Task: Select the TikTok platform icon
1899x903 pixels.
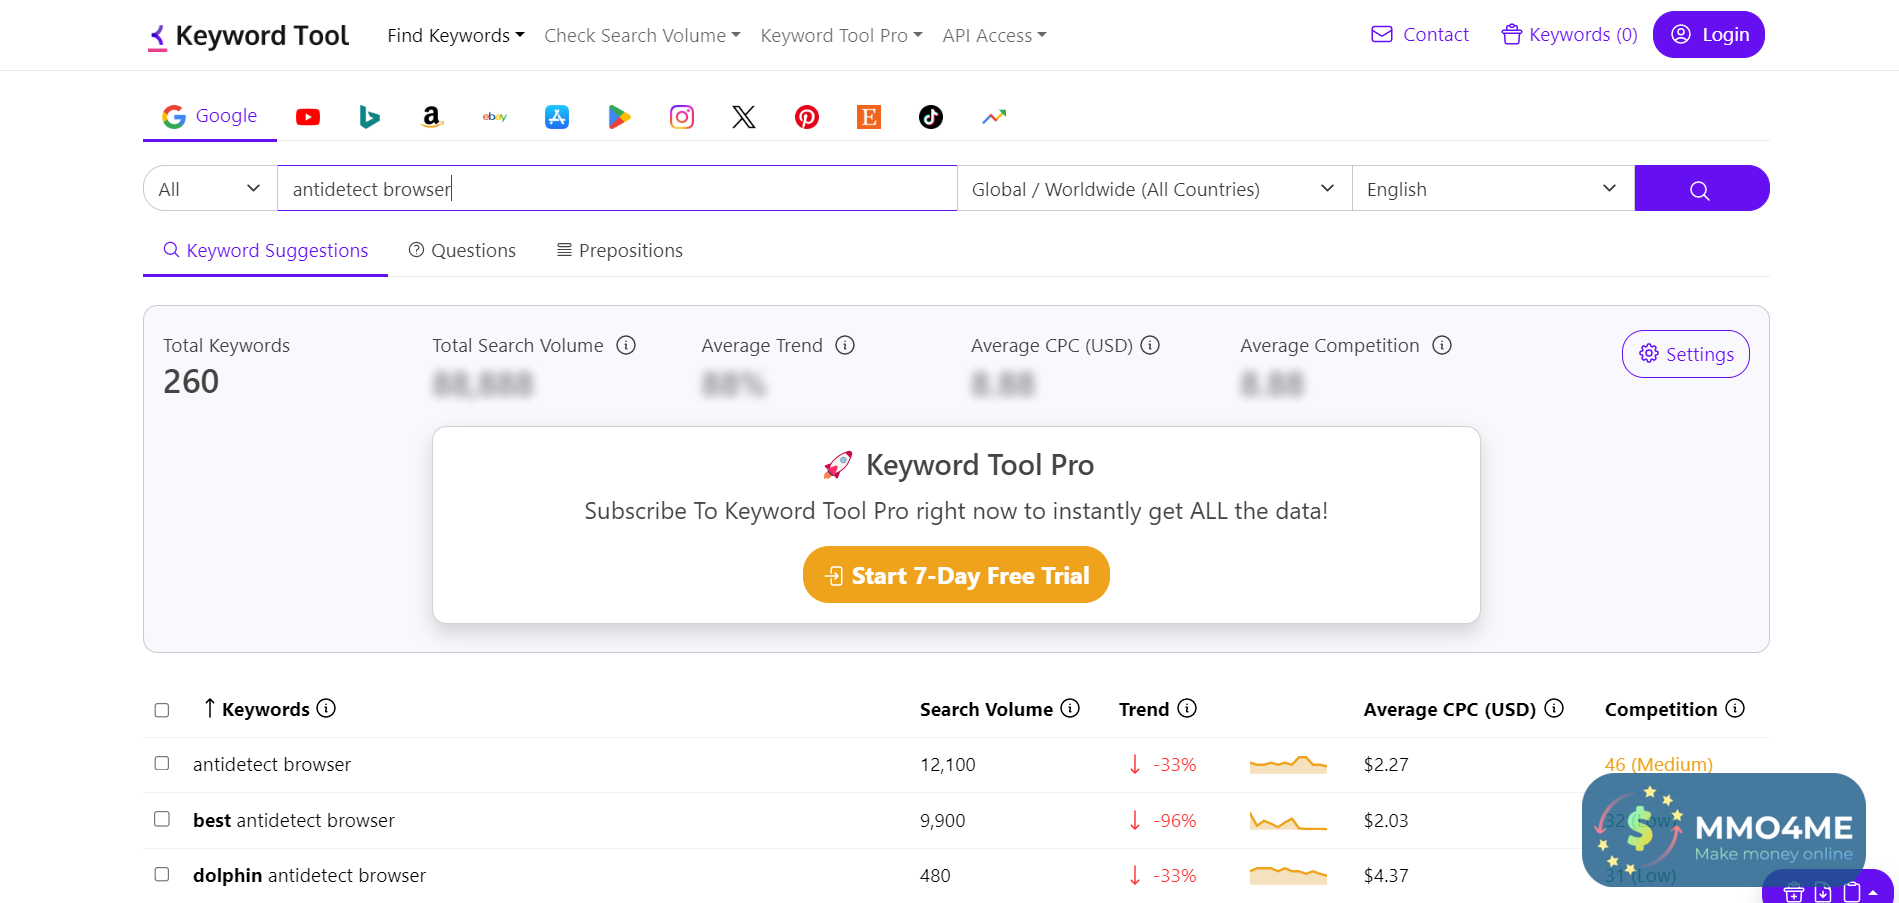Action: coord(931,117)
